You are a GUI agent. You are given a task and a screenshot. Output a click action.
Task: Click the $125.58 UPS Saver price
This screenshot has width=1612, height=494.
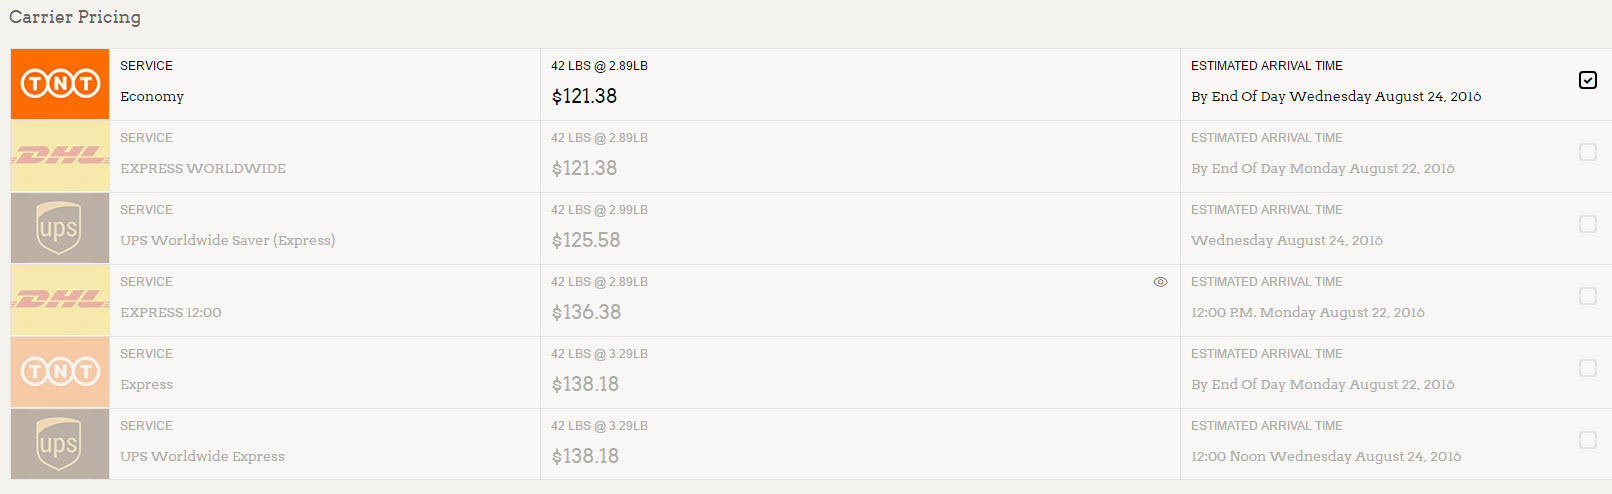pyautogui.click(x=586, y=241)
